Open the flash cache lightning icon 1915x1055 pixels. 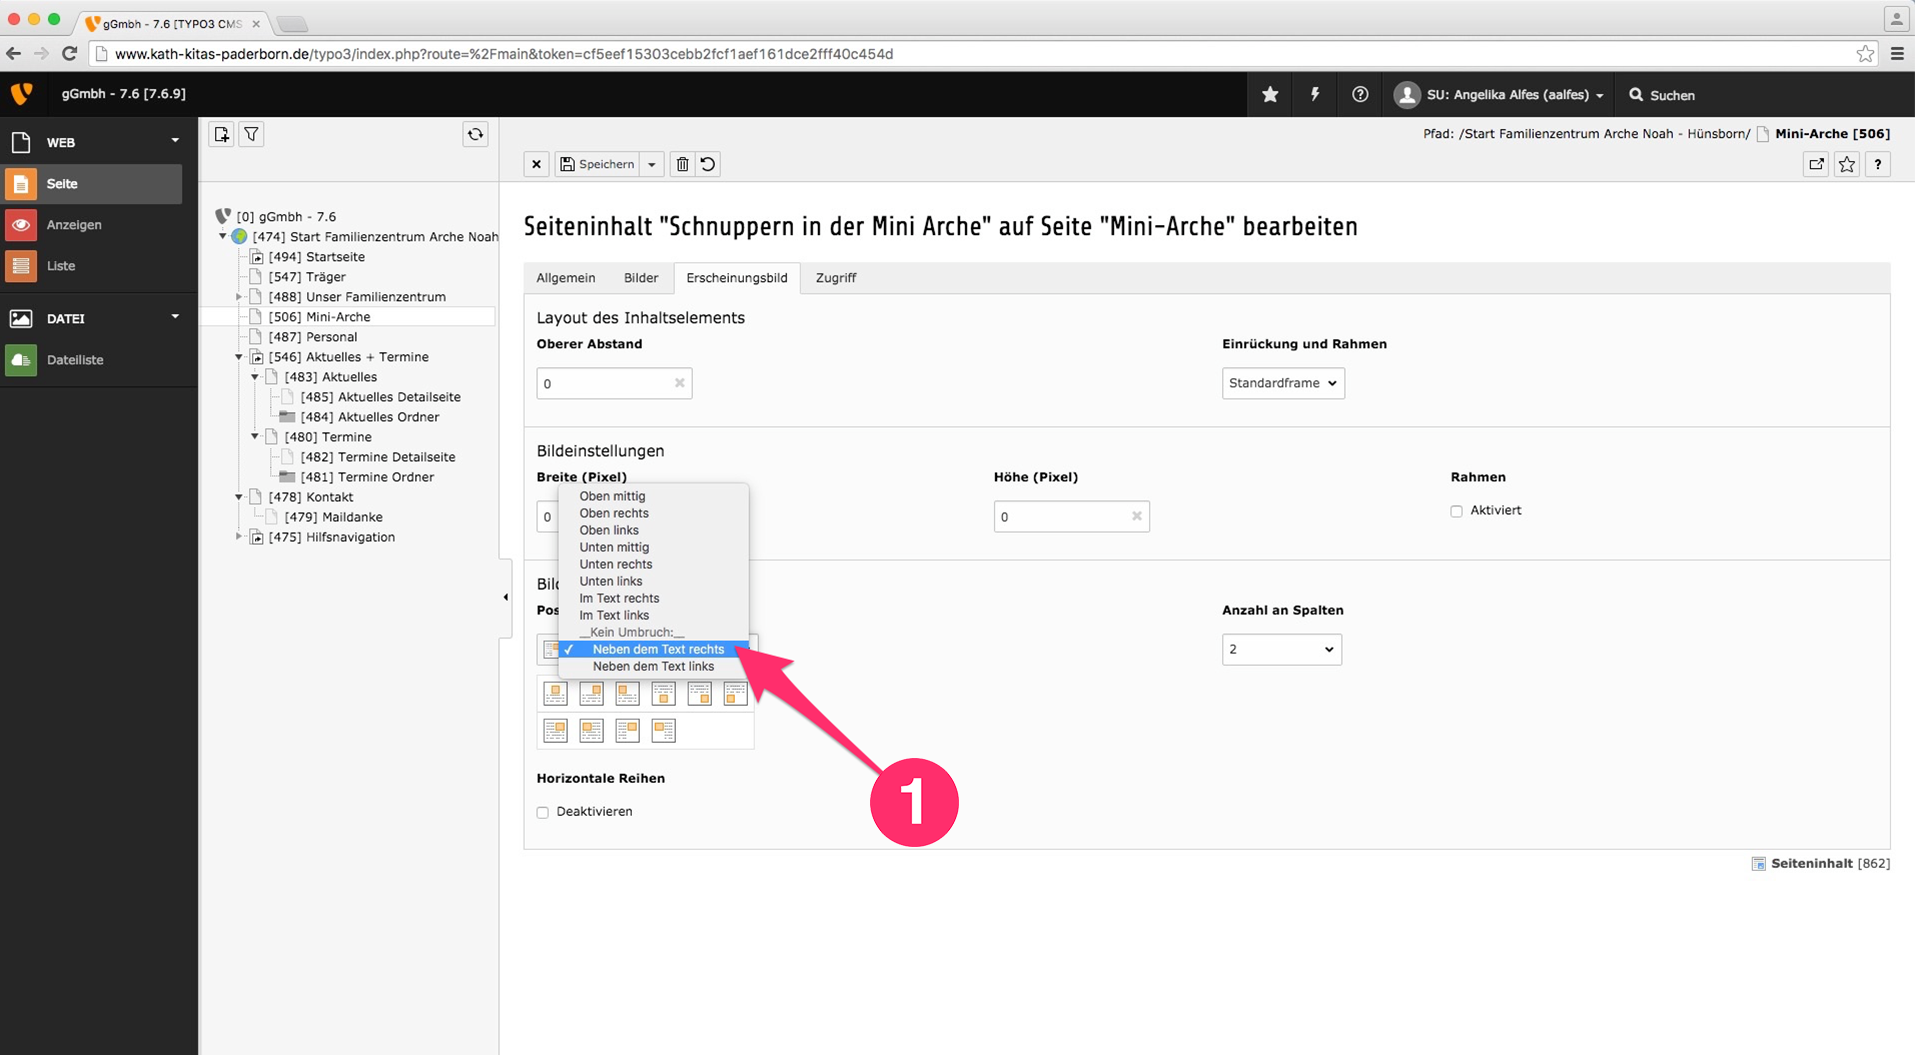(1315, 95)
